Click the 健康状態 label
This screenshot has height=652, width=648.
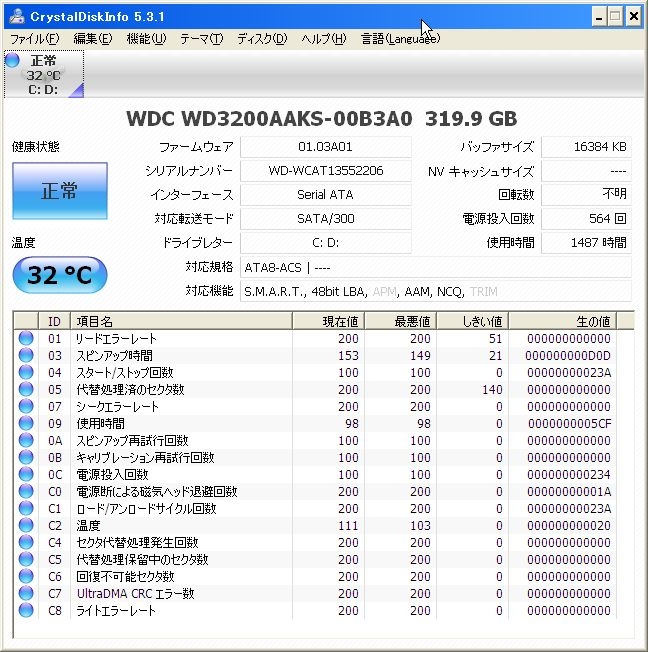click(36, 147)
